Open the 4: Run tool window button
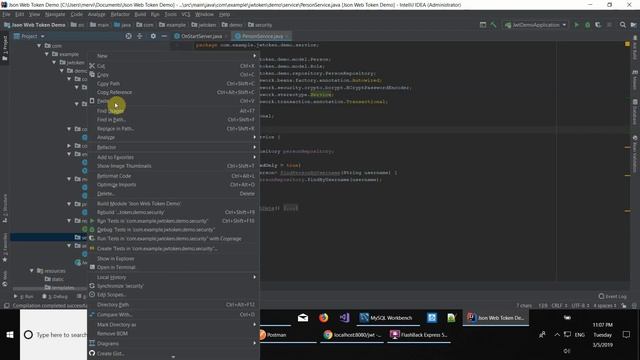Screen dimensions: 640x360 [24, 296]
